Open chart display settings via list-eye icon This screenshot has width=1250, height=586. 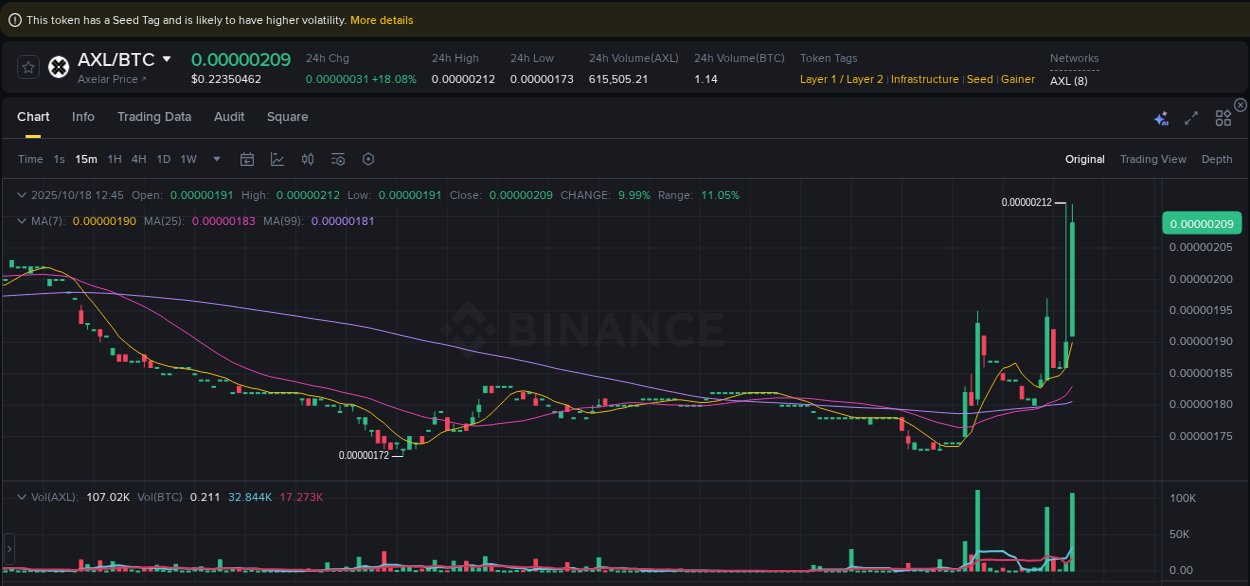[x=337, y=159]
